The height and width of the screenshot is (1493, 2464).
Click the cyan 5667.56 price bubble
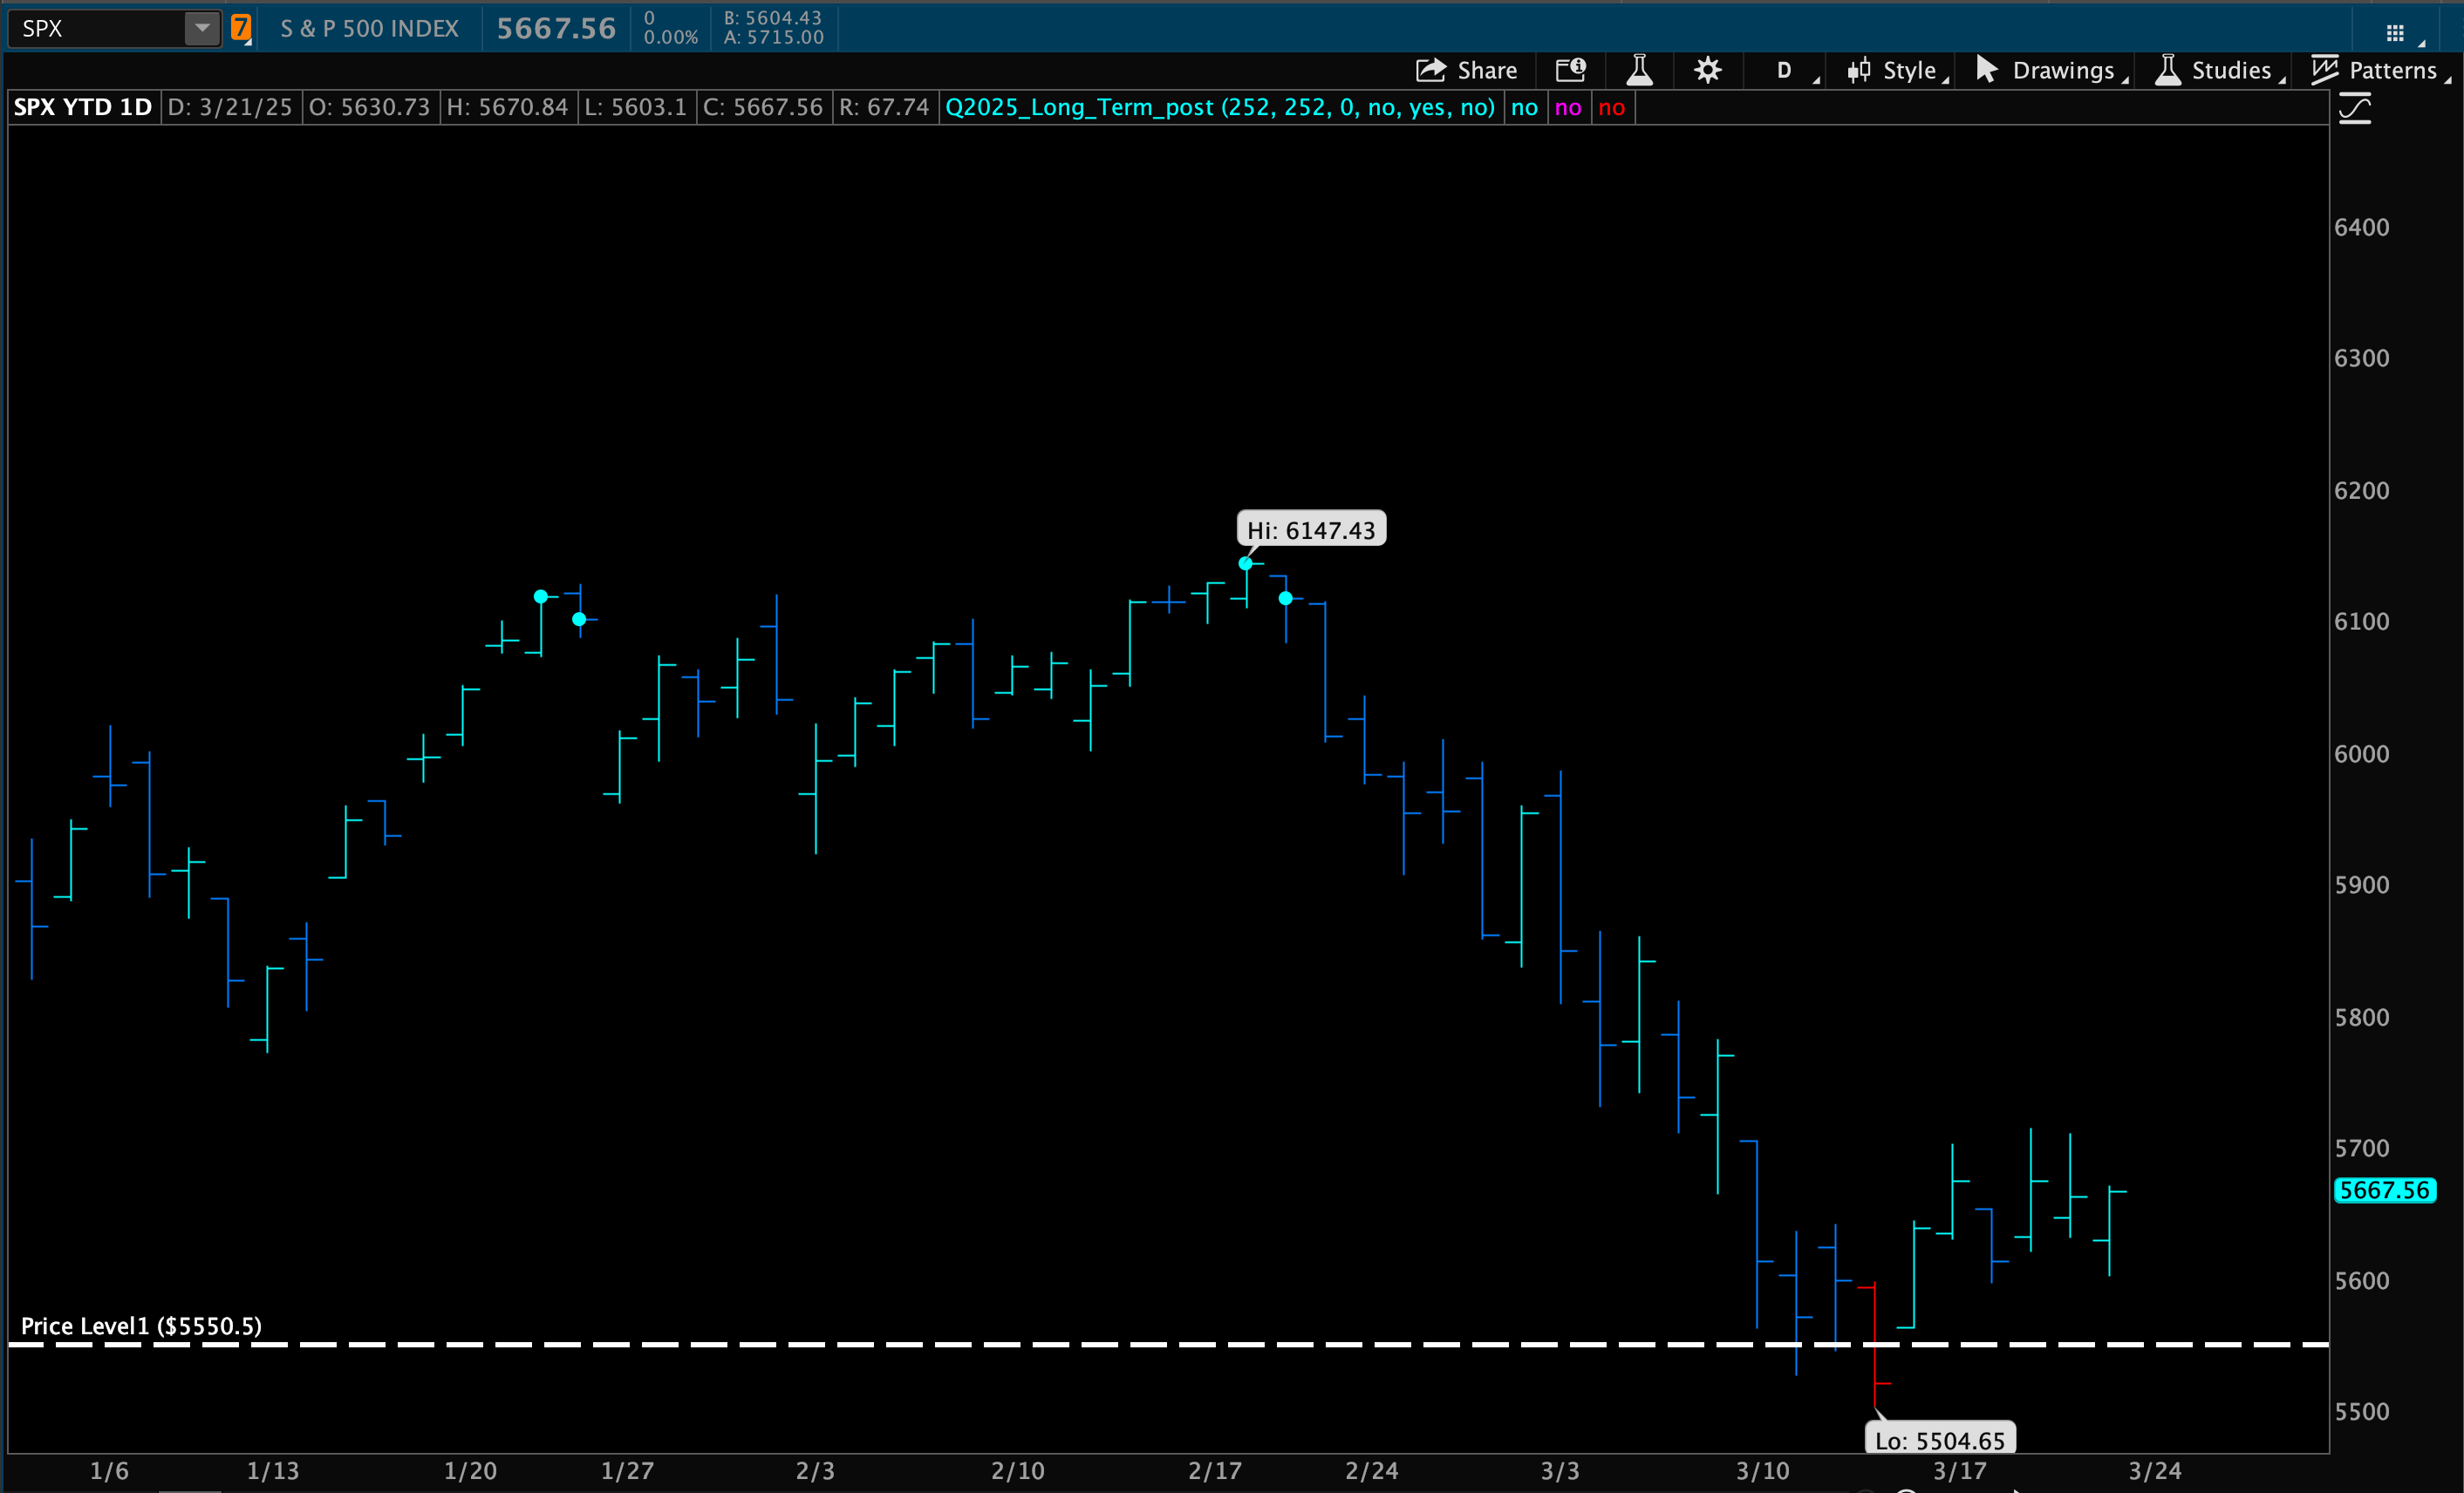coord(2384,1190)
